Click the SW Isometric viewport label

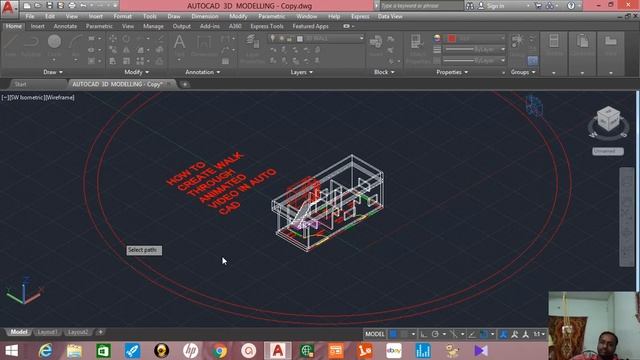pyautogui.click(x=27, y=98)
